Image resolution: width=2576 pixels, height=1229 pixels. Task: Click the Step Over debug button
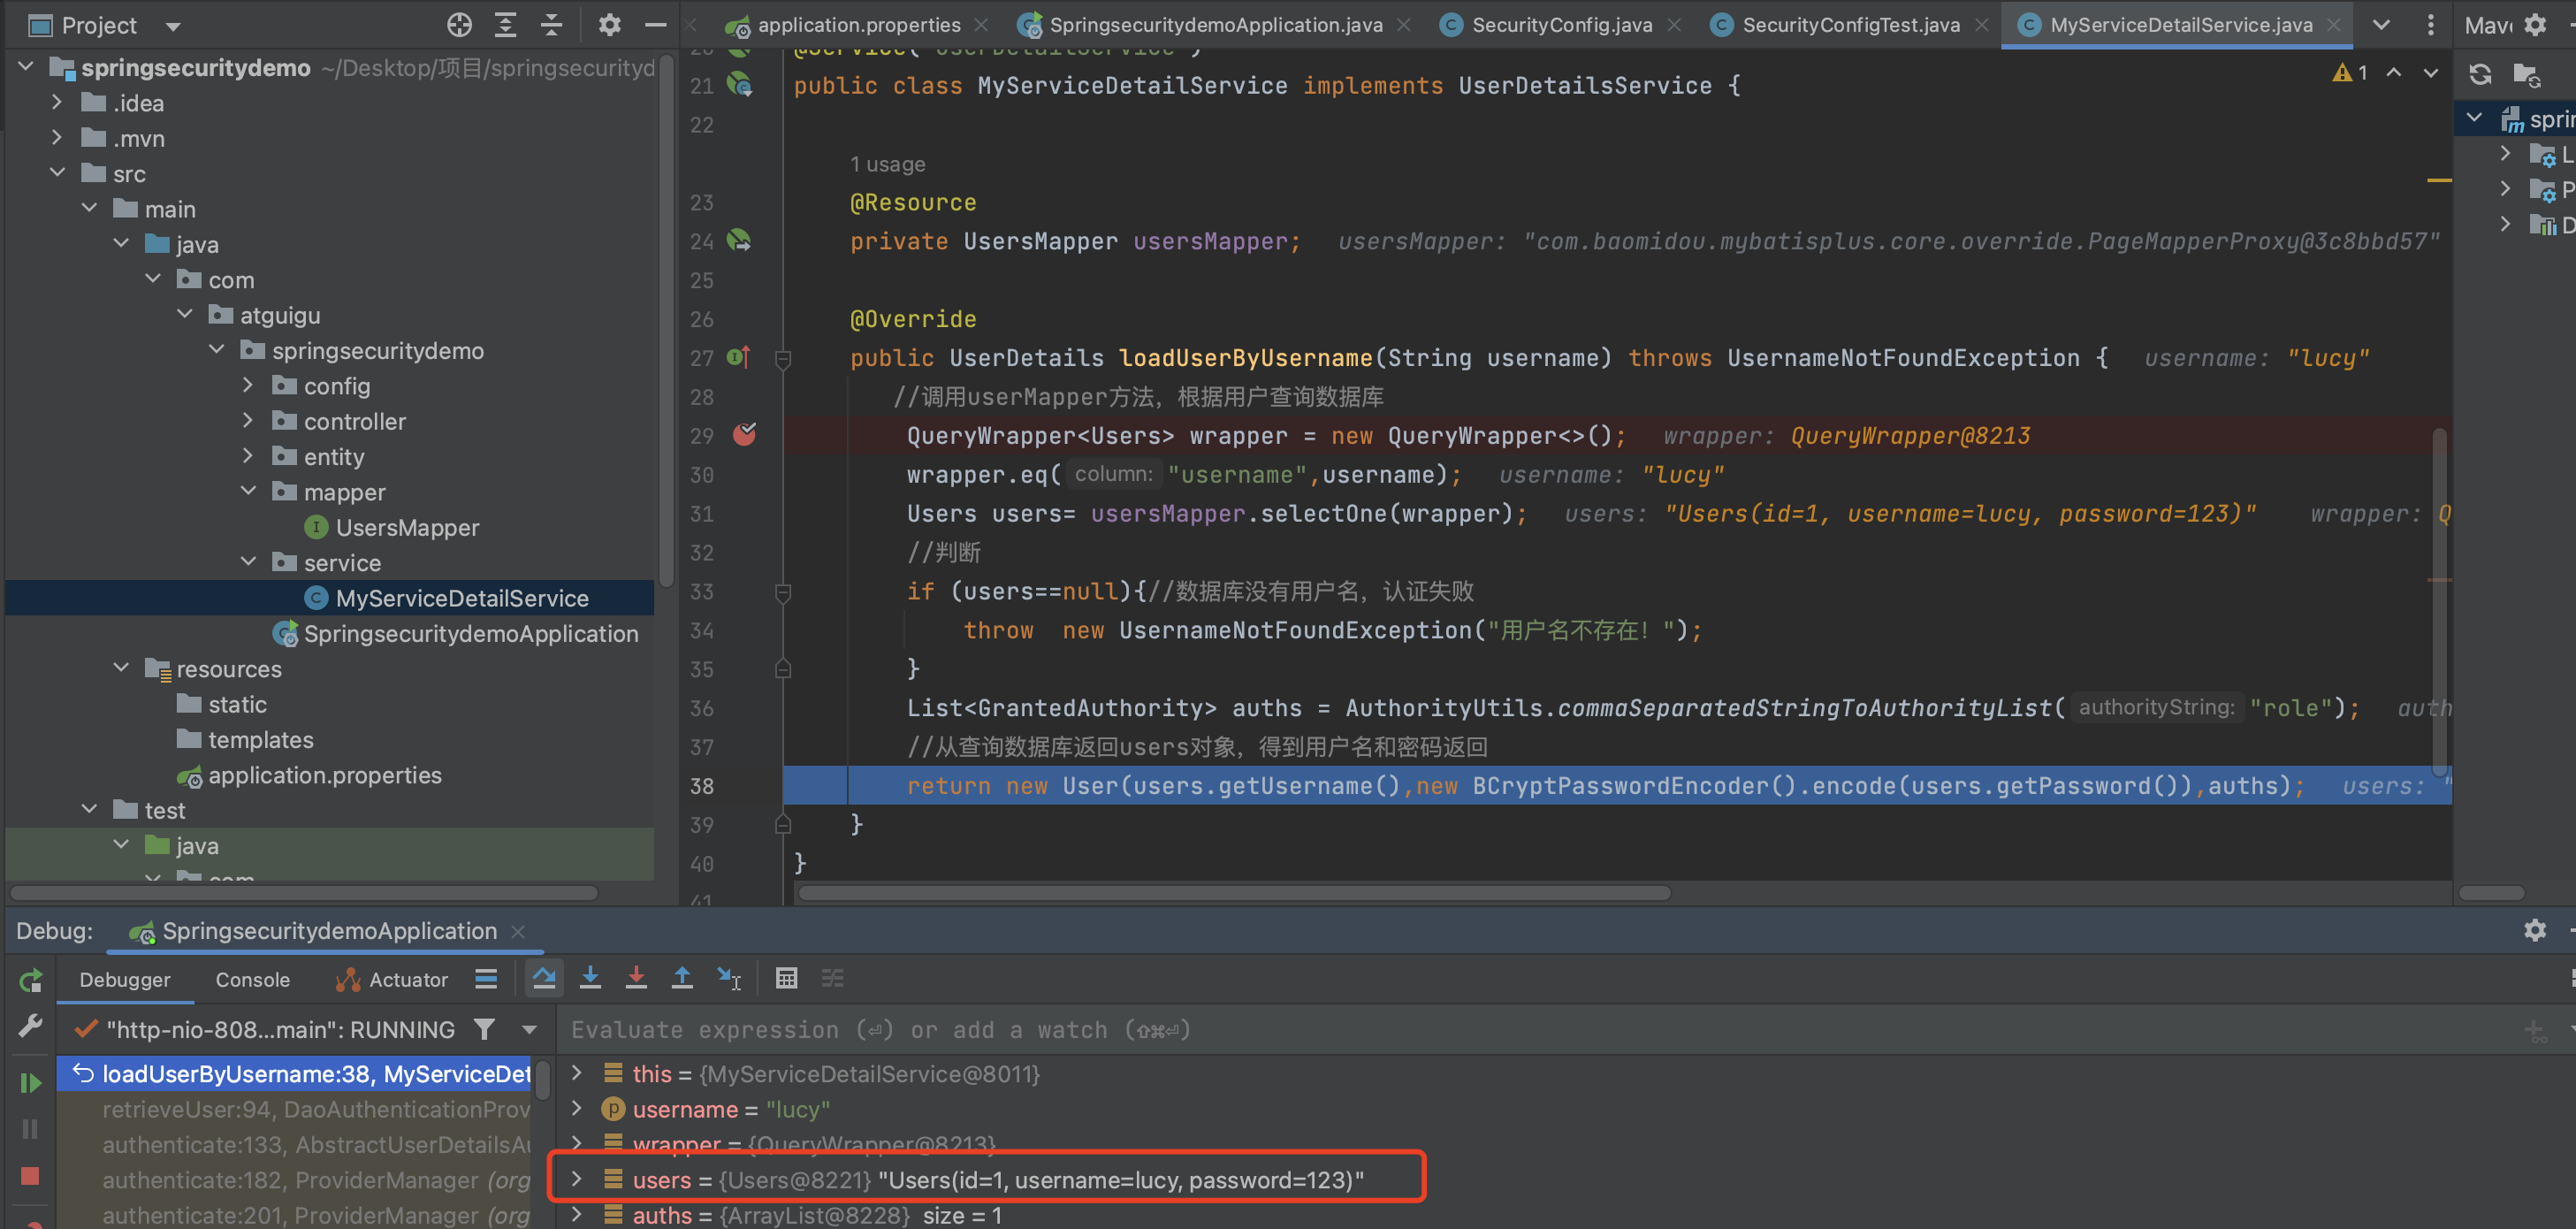point(544,978)
